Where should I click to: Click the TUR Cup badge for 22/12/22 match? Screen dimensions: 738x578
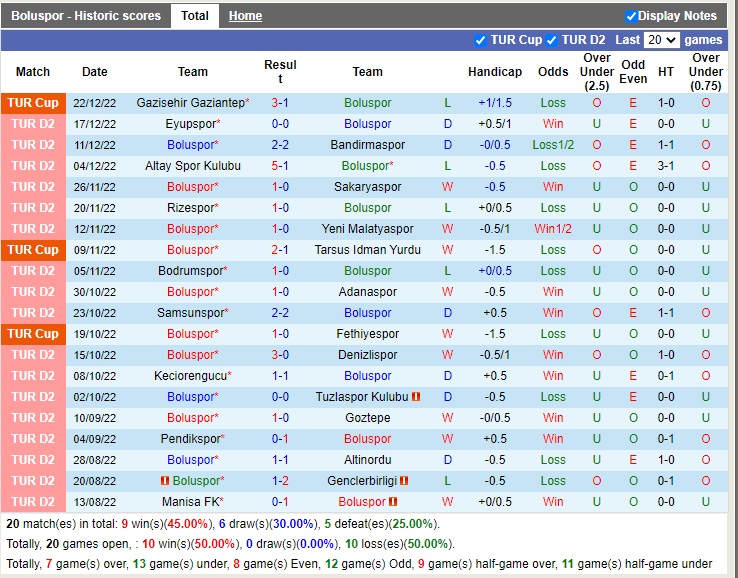click(x=33, y=103)
